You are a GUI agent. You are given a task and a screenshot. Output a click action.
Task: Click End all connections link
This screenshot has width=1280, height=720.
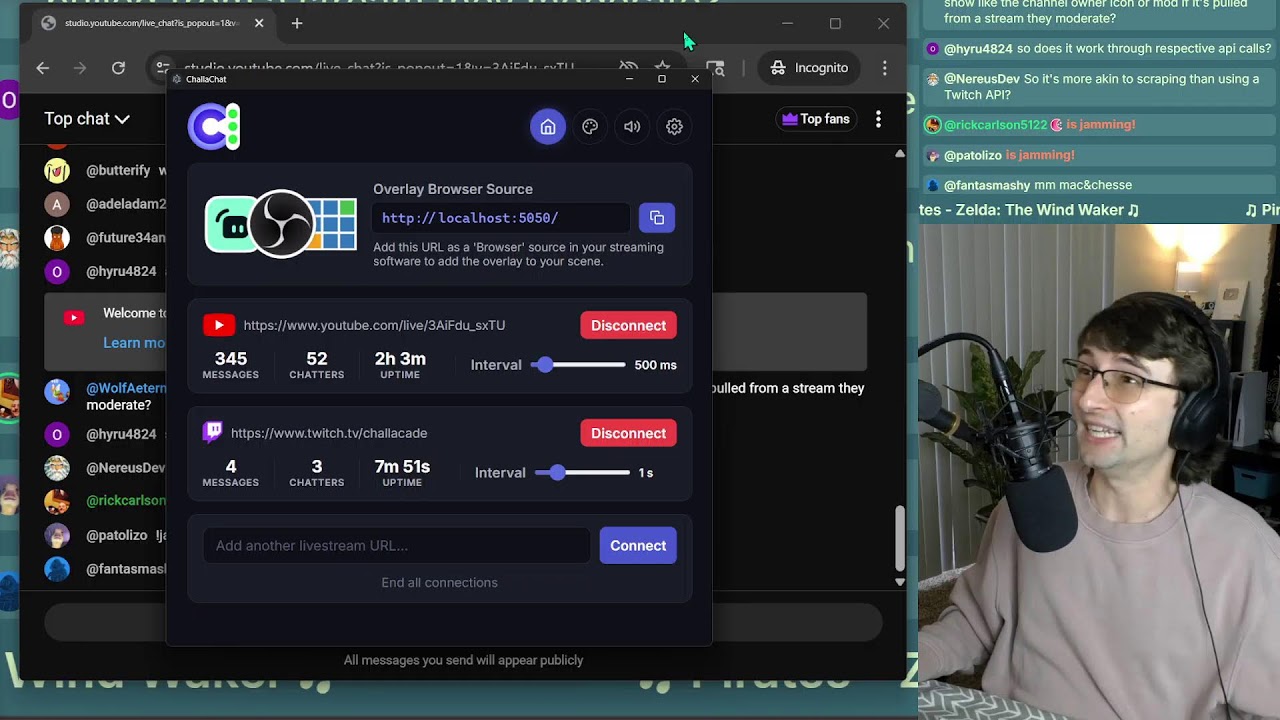click(439, 583)
